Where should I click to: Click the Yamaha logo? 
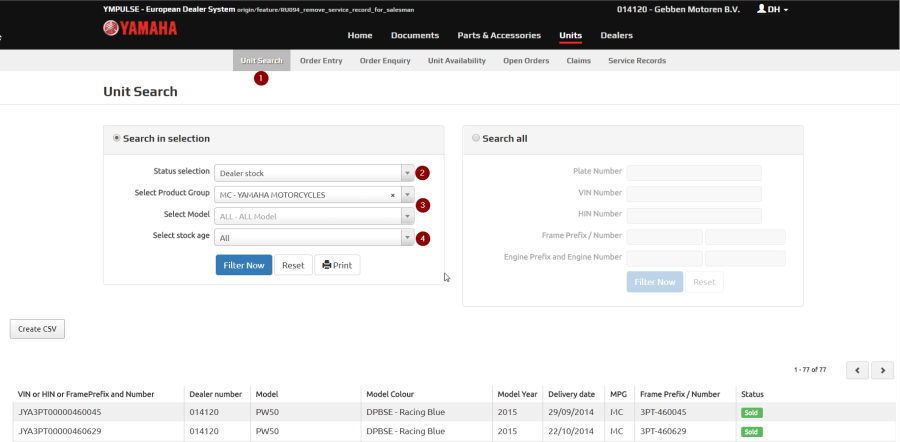(140, 28)
